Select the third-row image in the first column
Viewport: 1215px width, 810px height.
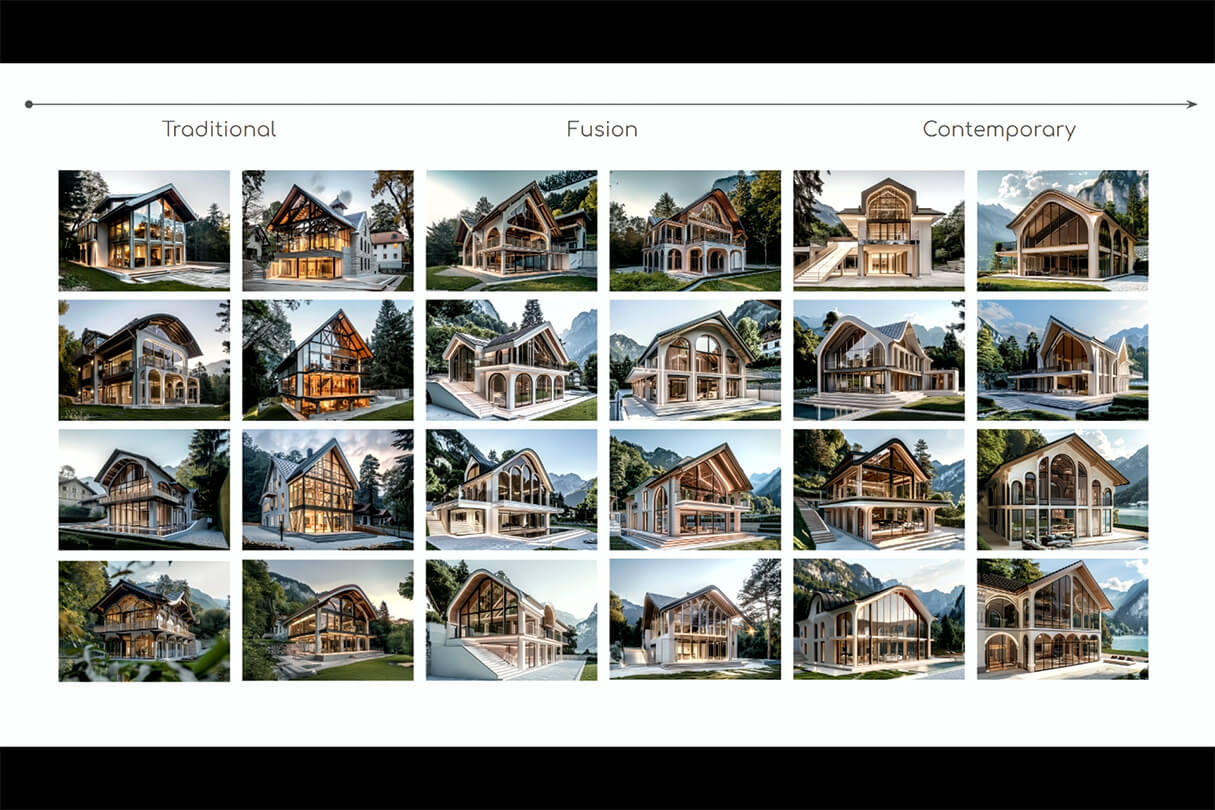pos(144,490)
